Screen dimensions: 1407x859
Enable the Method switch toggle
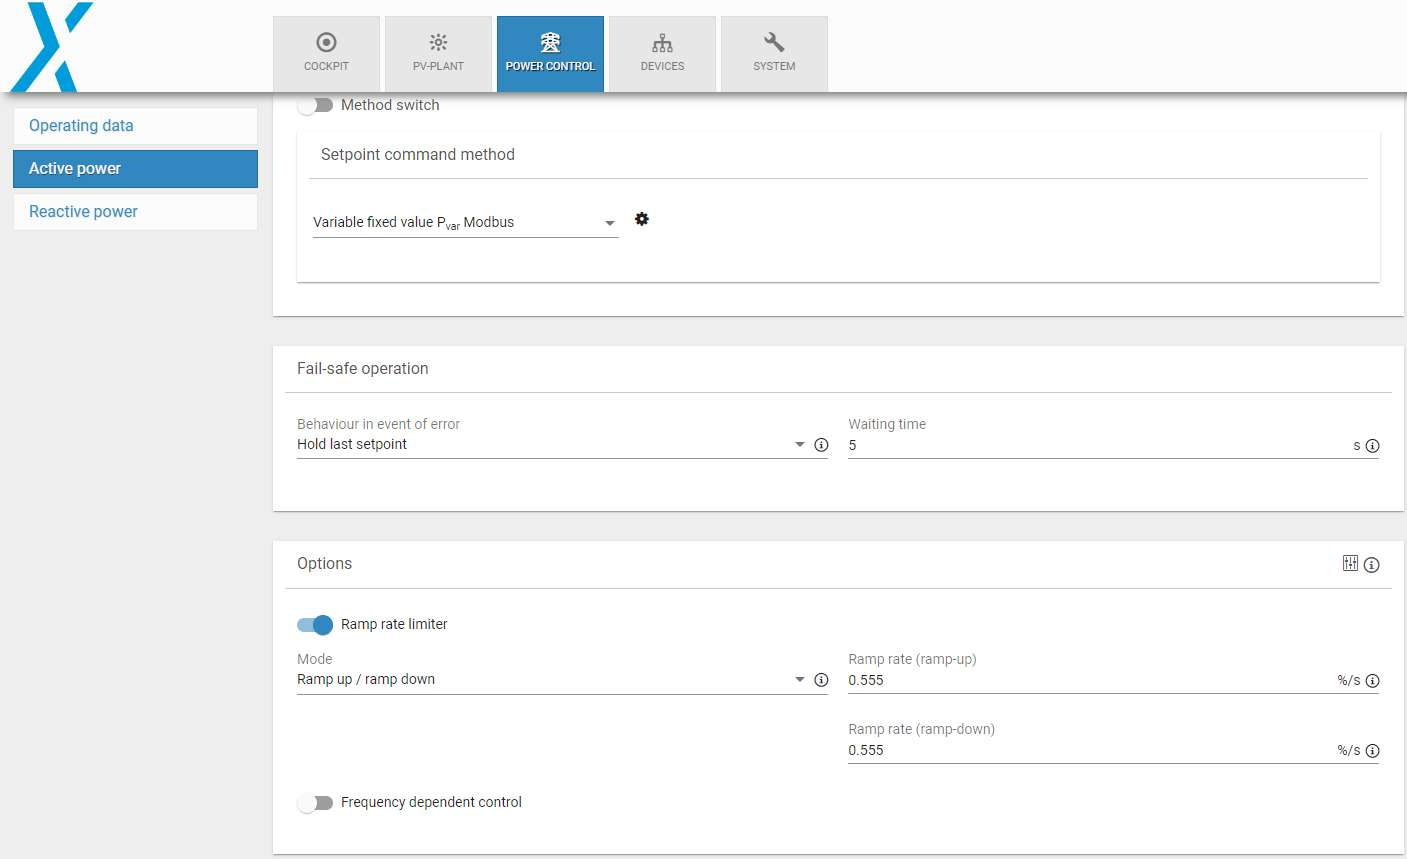click(x=315, y=105)
